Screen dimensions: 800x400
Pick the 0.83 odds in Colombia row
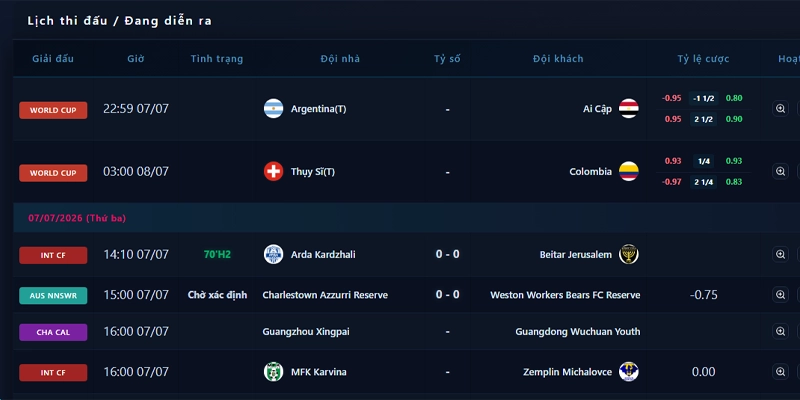point(734,182)
